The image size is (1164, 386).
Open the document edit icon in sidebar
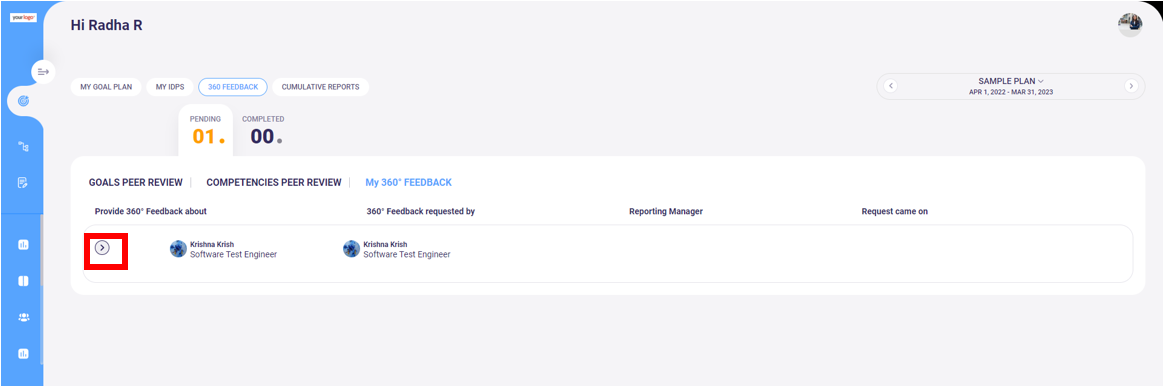[23, 182]
